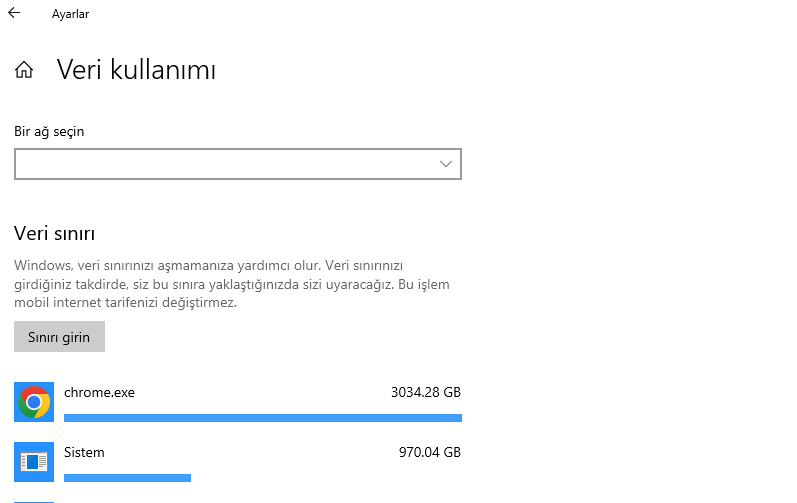
Task: Click the 'Veri sınırı' section heading
Action: point(55,234)
